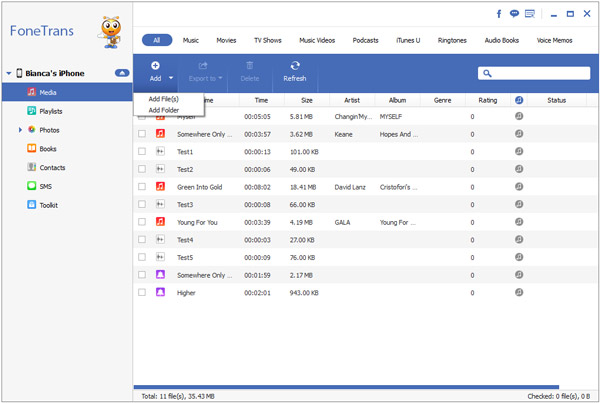Open the Add dropdown arrow
The width and height of the screenshot is (600, 403).
[171, 78]
